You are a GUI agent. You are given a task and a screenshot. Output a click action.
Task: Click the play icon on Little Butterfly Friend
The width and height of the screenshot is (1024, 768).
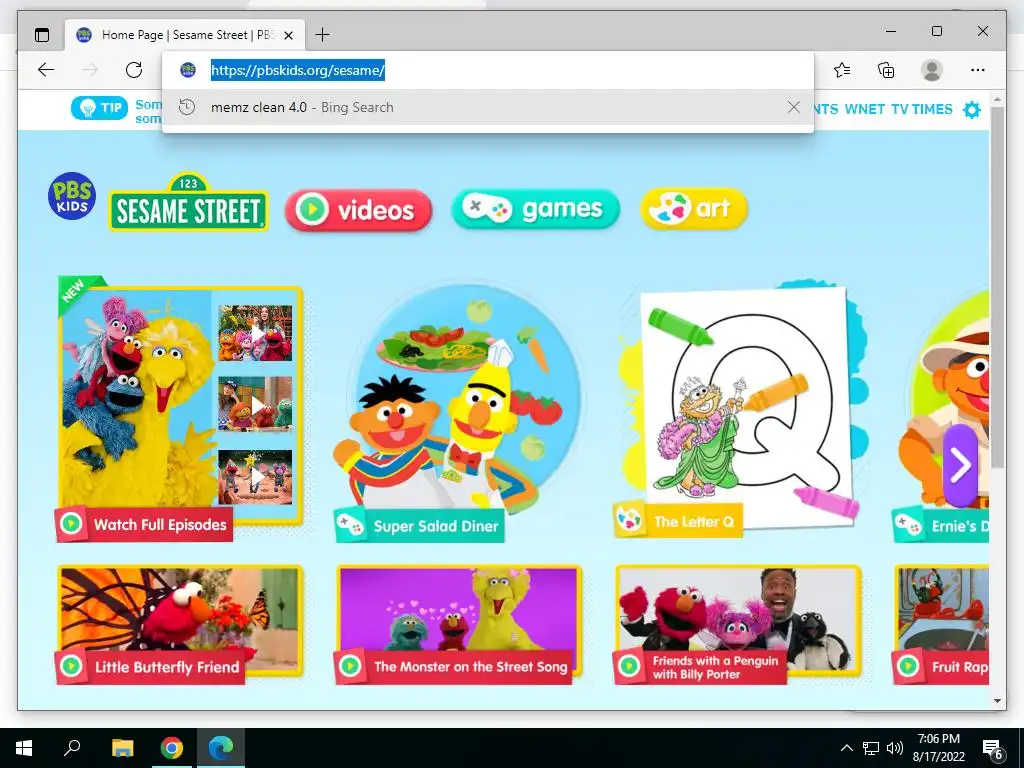point(71,666)
